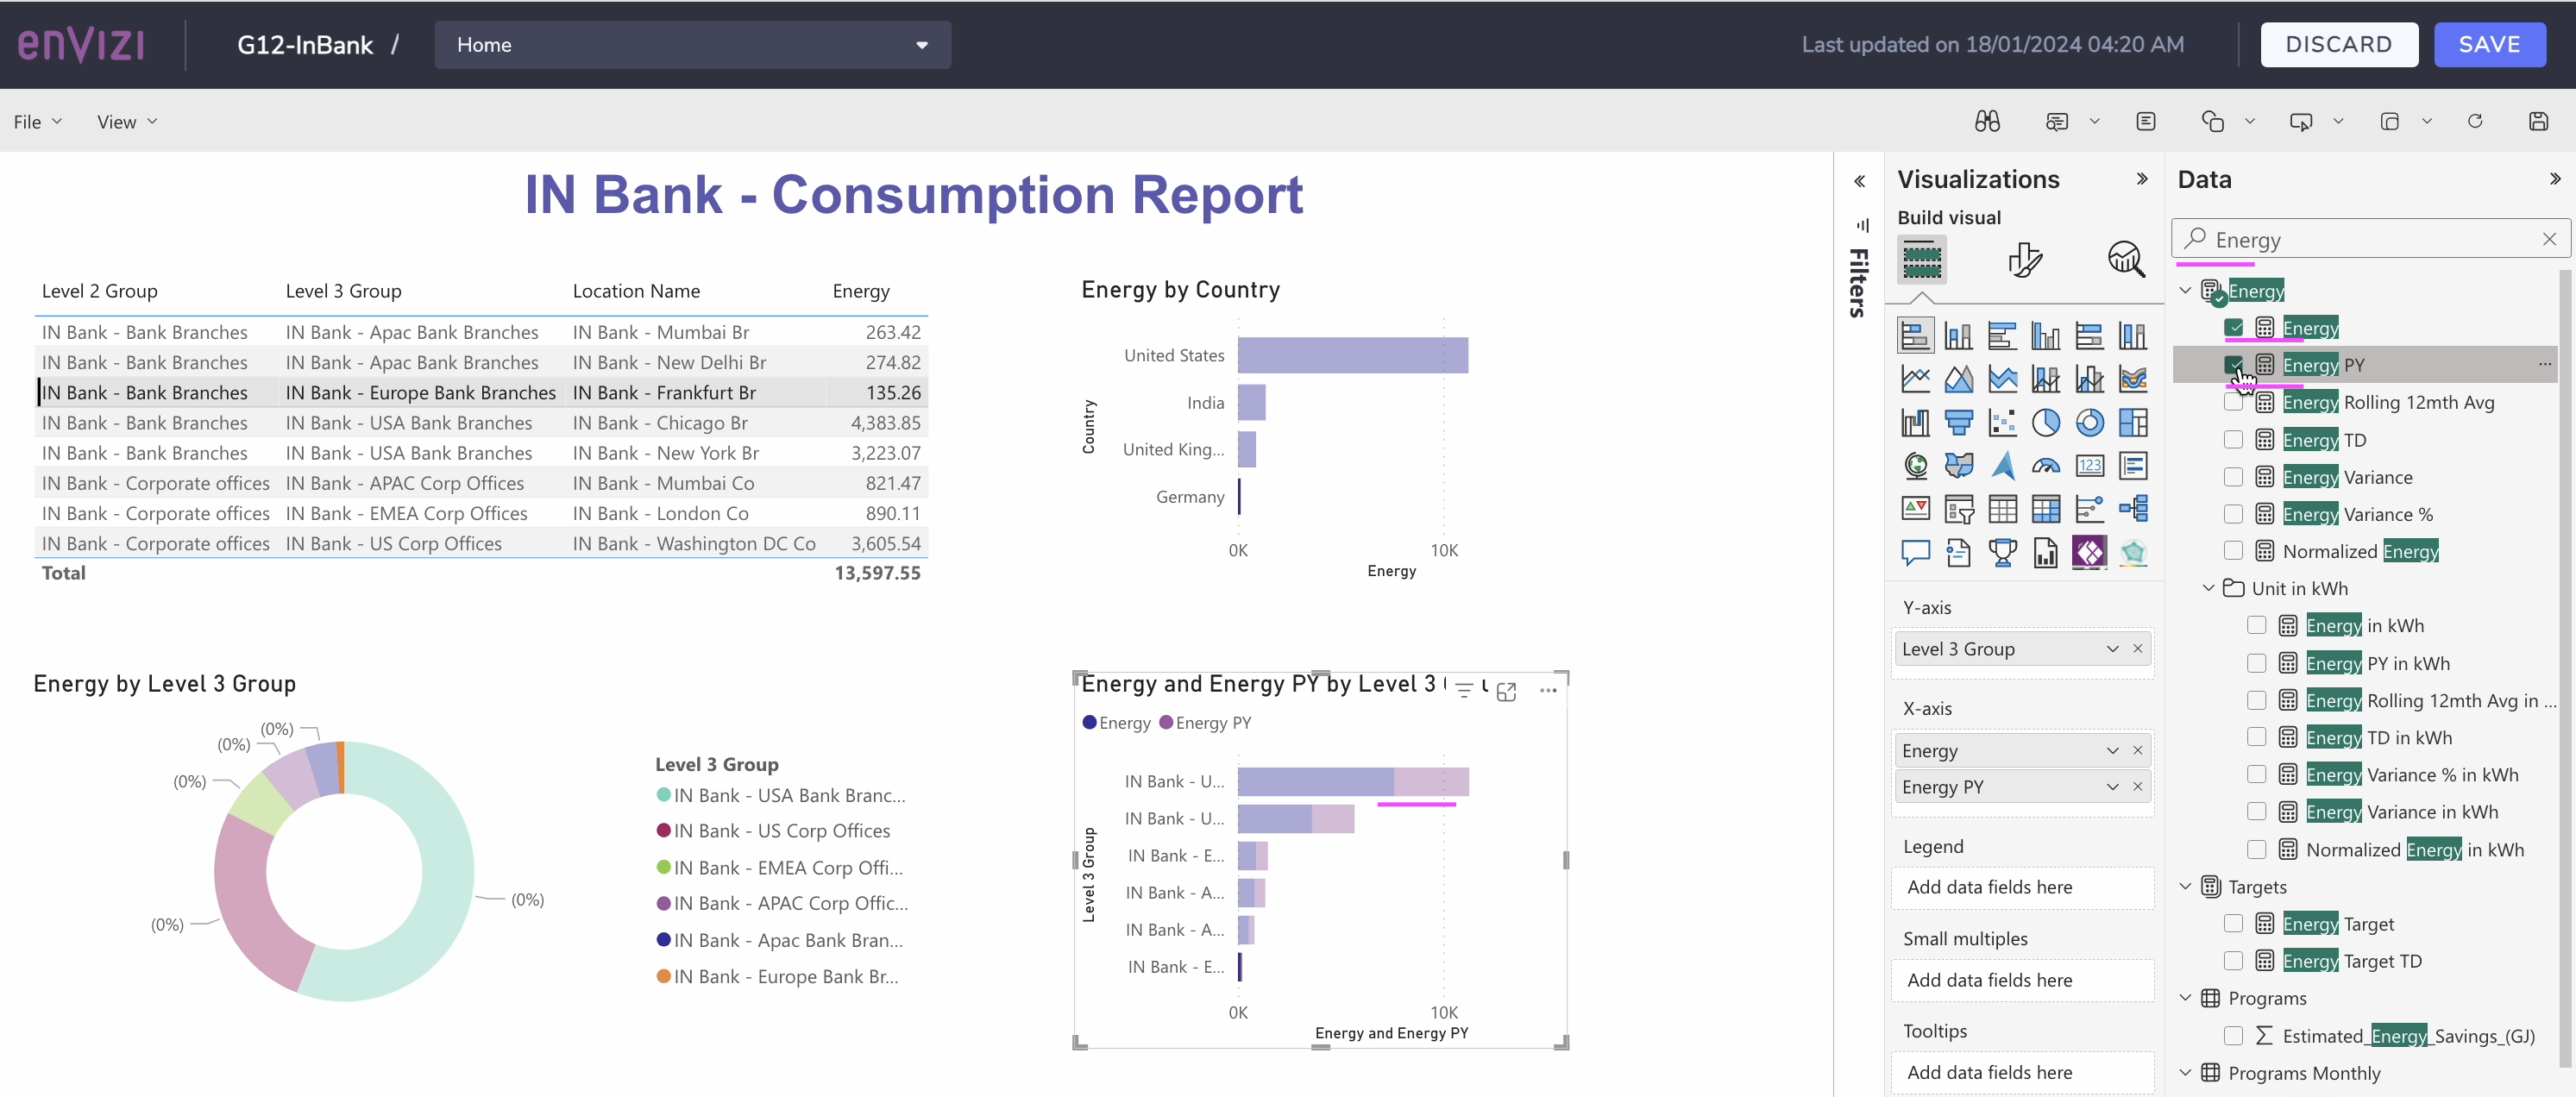Select the table visualization icon
This screenshot has height=1097, width=2576.
coord(2002,509)
